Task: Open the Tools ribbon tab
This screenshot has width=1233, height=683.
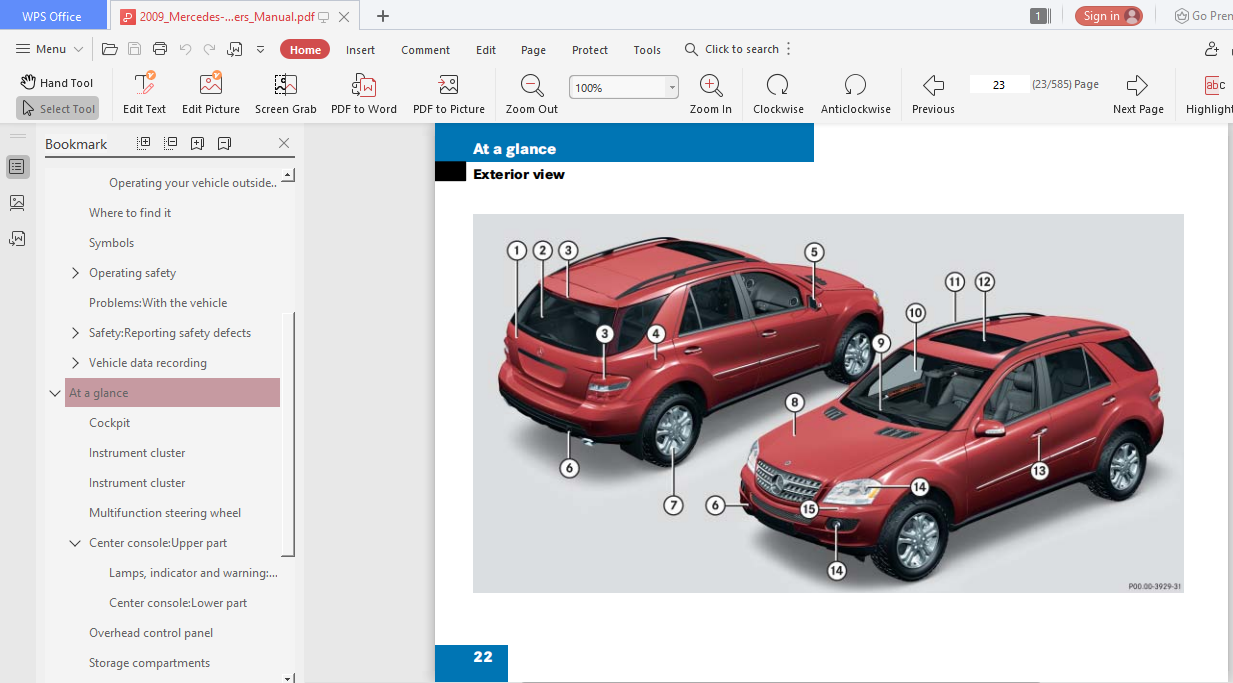Action: tap(647, 49)
